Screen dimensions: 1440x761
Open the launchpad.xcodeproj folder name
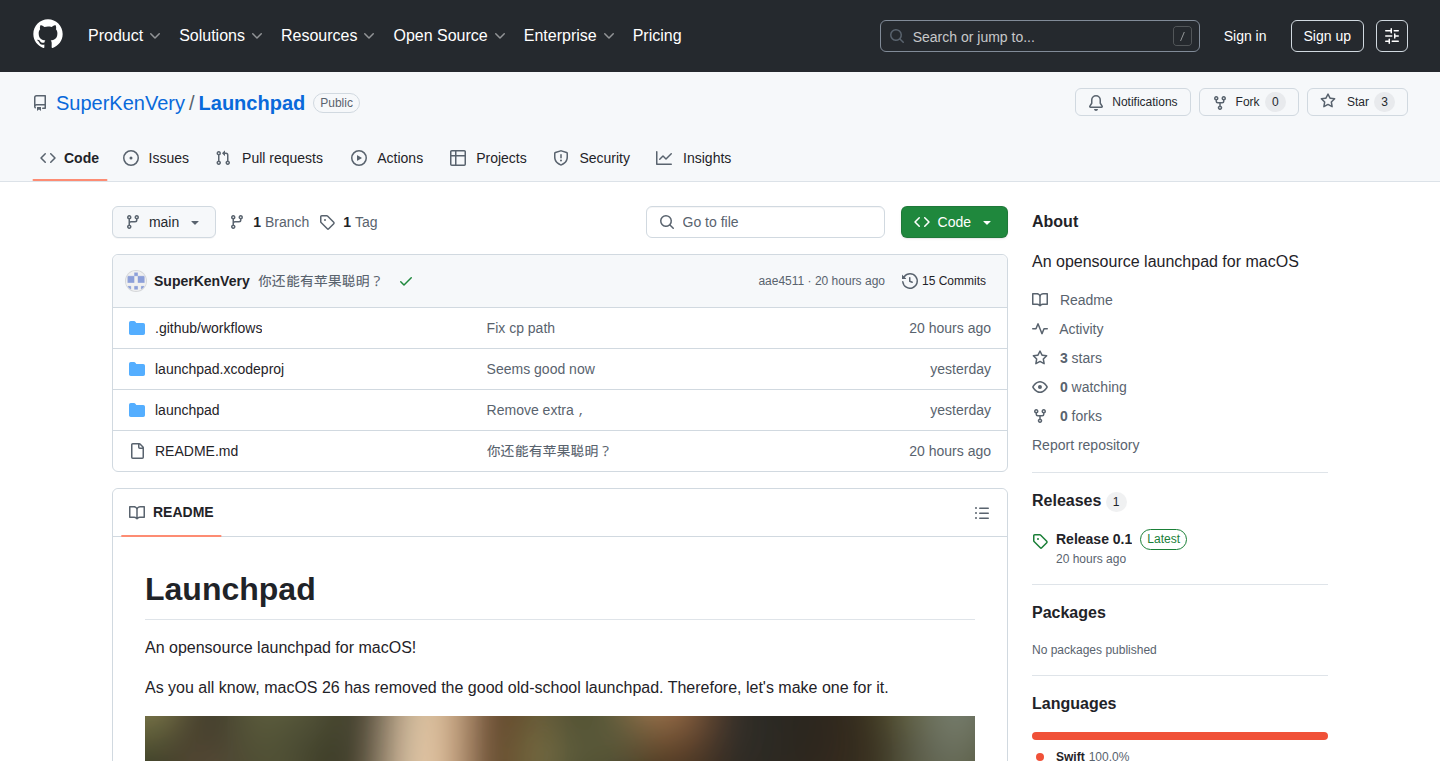[x=220, y=369]
